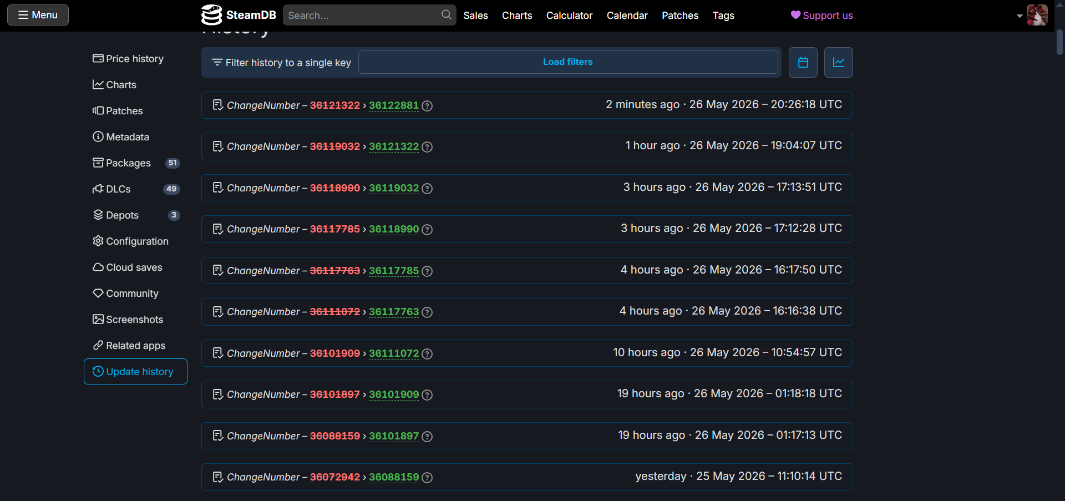Open changelist link 36117785 in green

click(x=394, y=271)
